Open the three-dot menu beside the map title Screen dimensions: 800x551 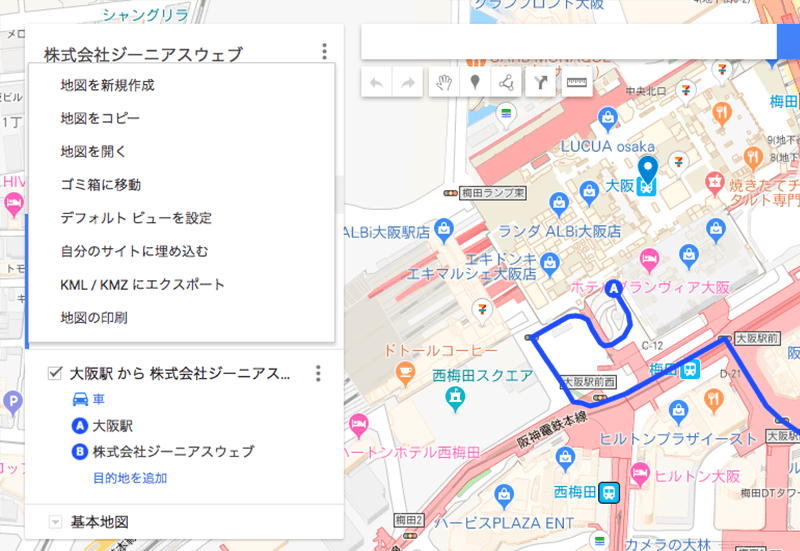point(324,52)
